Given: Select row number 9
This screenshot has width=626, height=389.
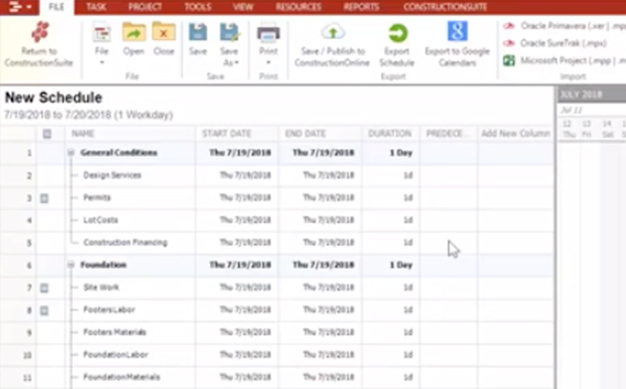Looking at the screenshot, I should pyautogui.click(x=29, y=332).
